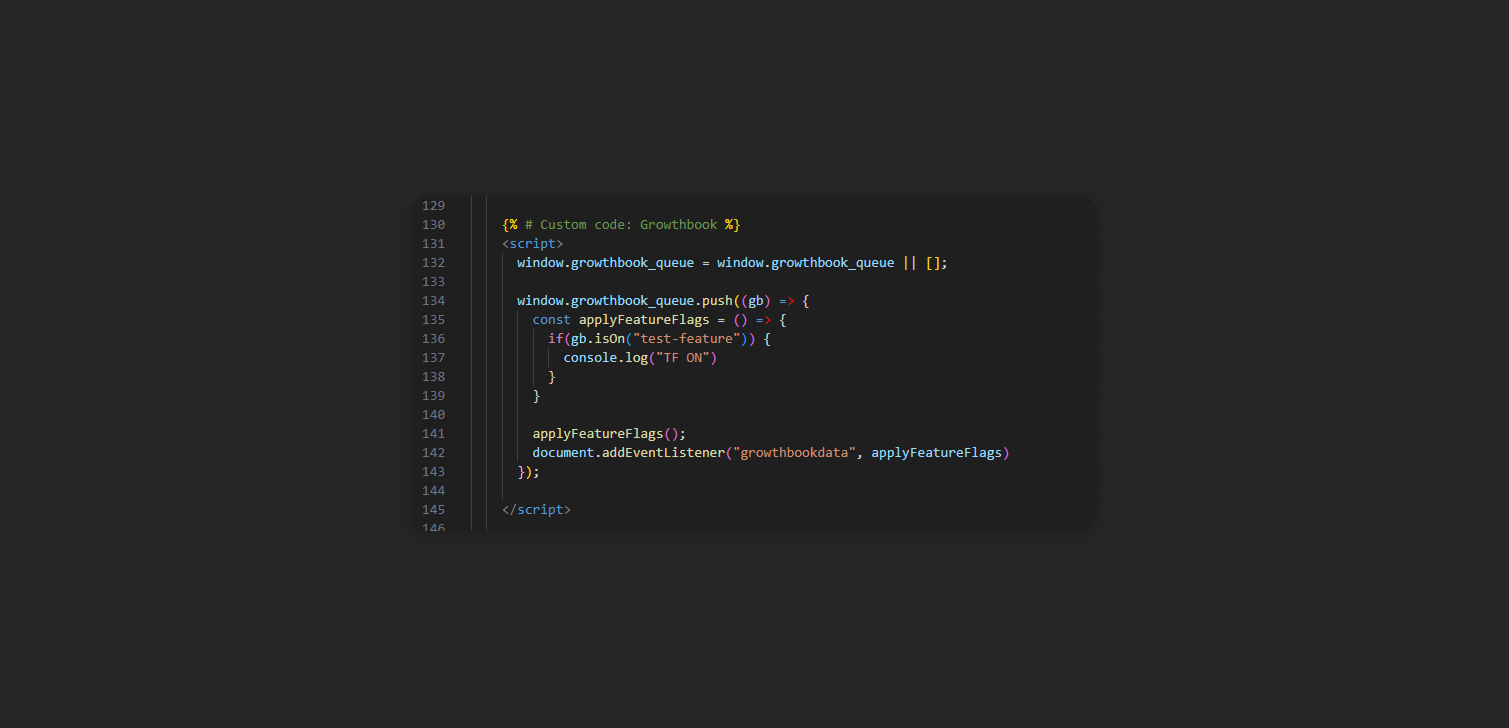Click the empty array brackets on line 132

(x=933, y=262)
